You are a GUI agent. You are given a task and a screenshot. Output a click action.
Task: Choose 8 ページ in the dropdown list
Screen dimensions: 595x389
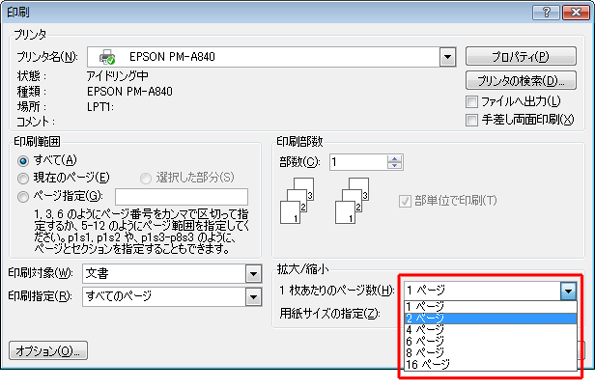[x=491, y=353]
